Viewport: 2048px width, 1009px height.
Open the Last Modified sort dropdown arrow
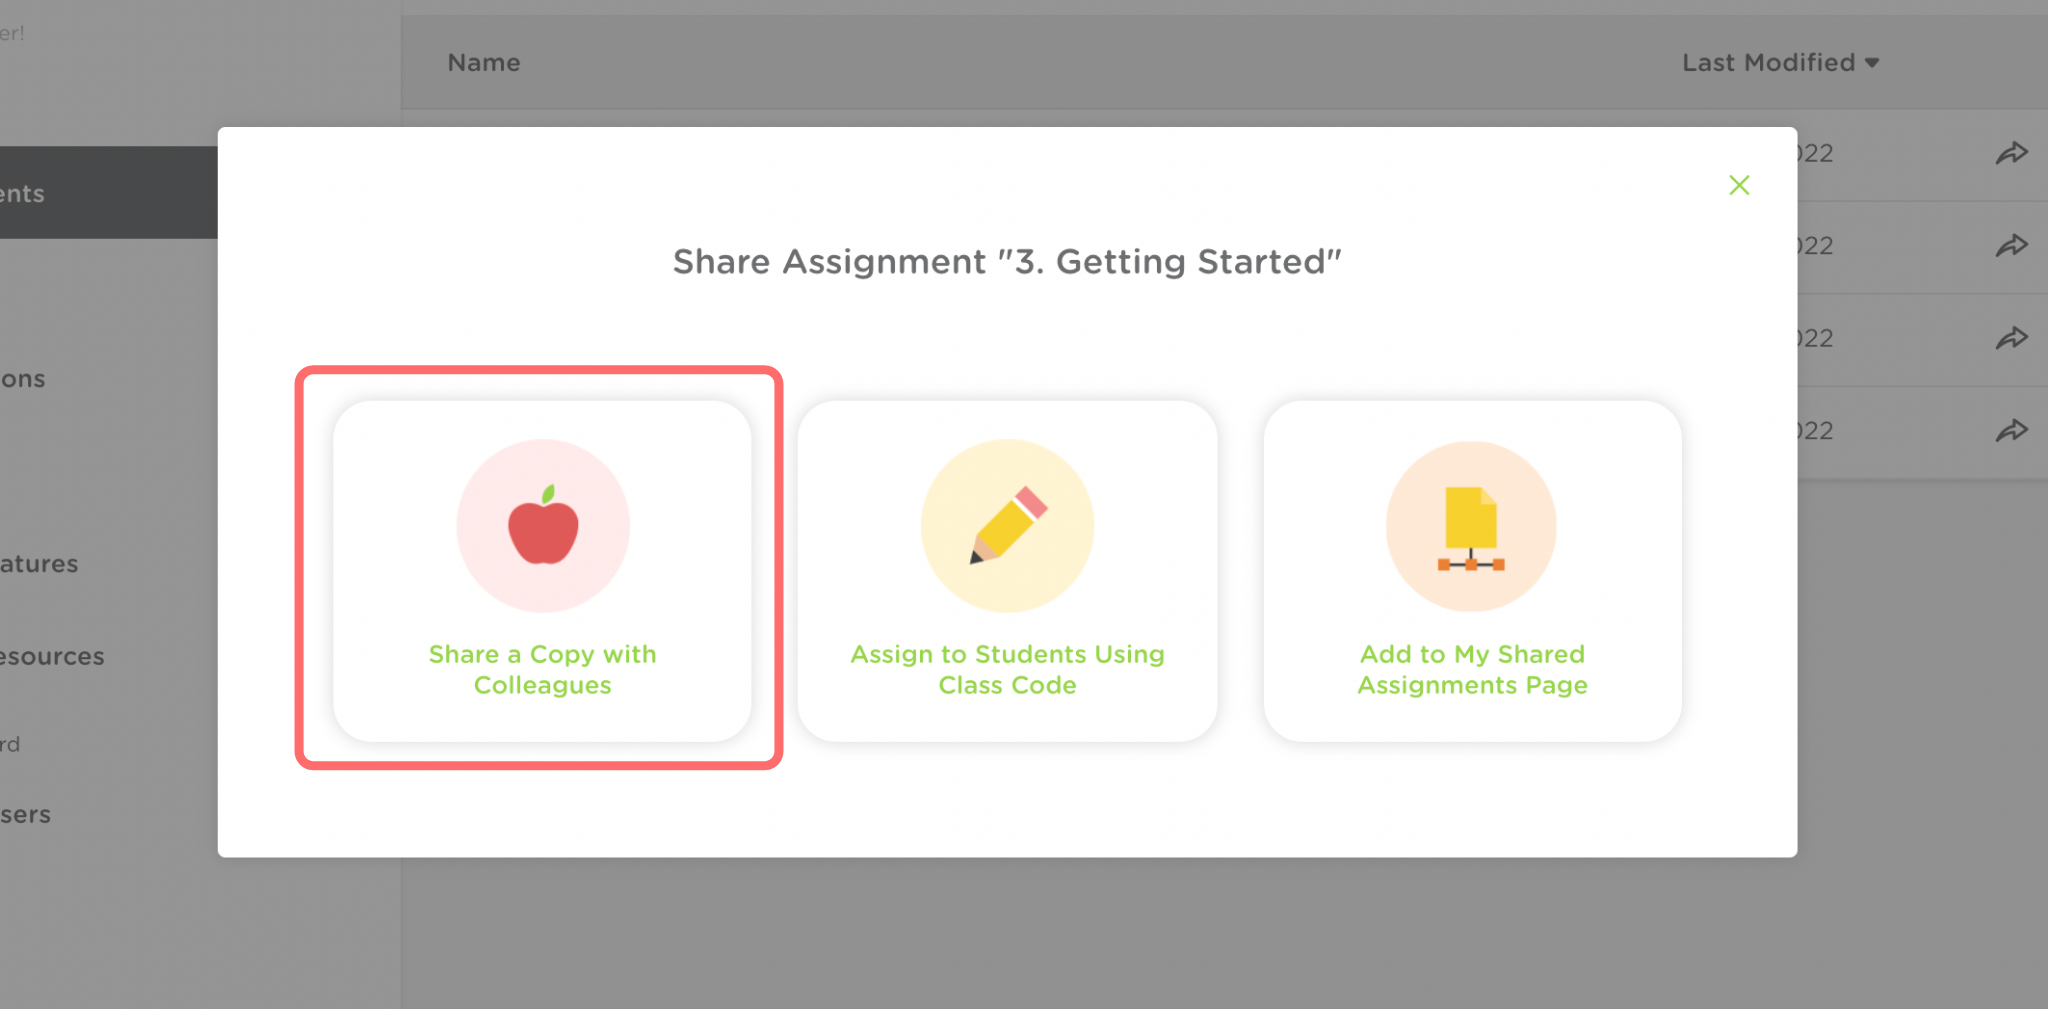click(1872, 63)
